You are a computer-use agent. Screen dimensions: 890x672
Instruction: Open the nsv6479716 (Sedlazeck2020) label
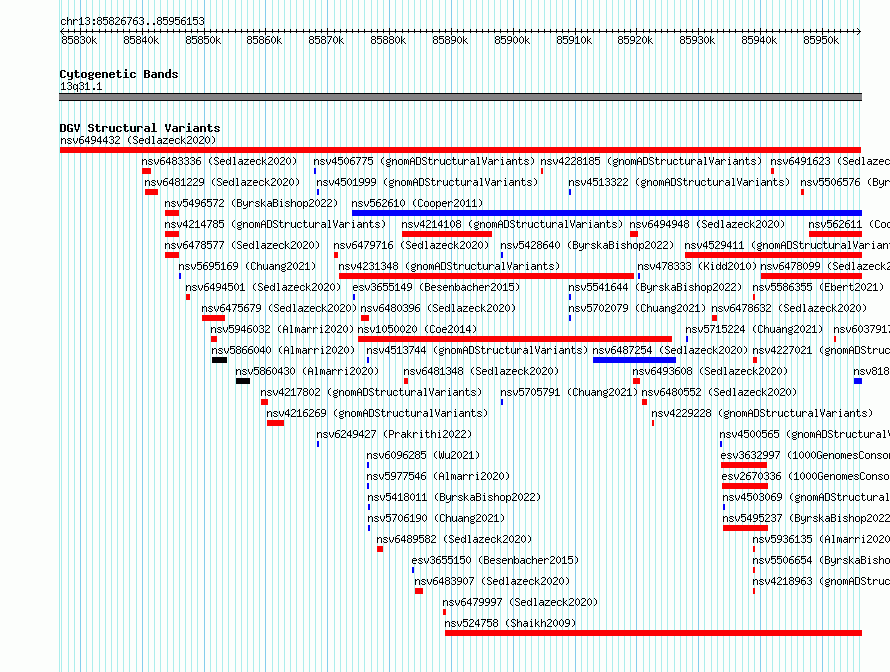tap(411, 245)
